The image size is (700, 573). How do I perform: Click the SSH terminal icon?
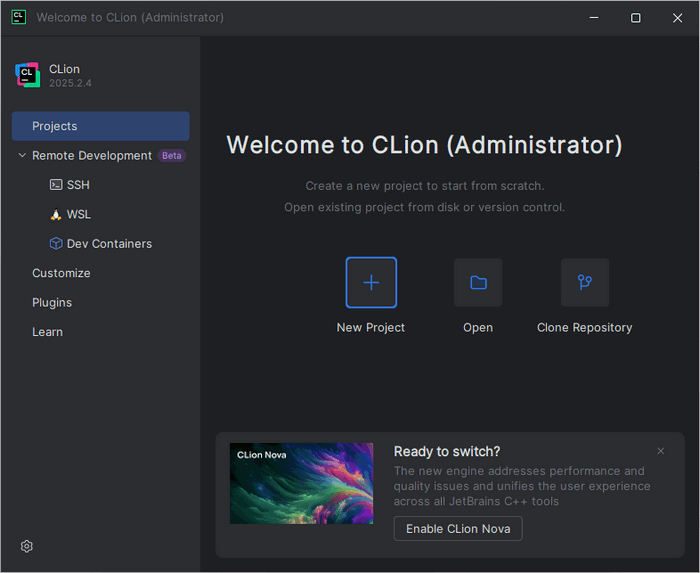[x=56, y=185]
